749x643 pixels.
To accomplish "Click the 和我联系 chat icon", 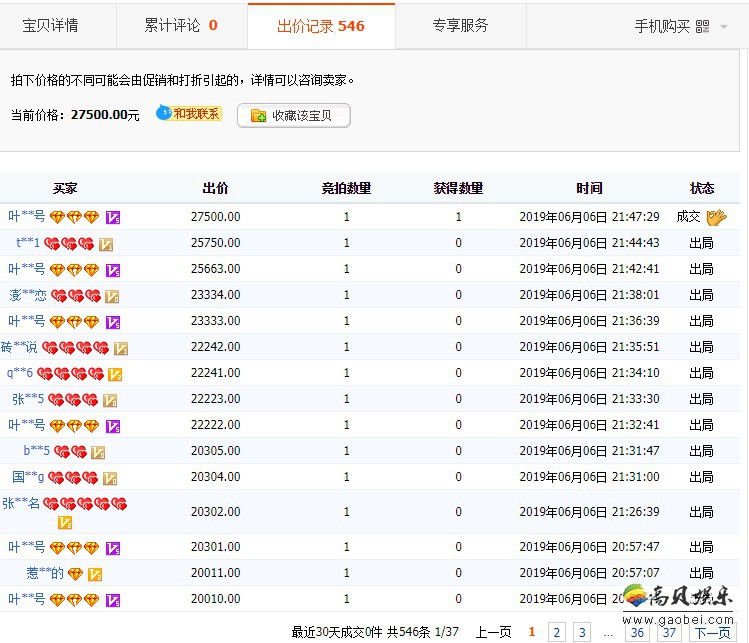I will 188,114.
